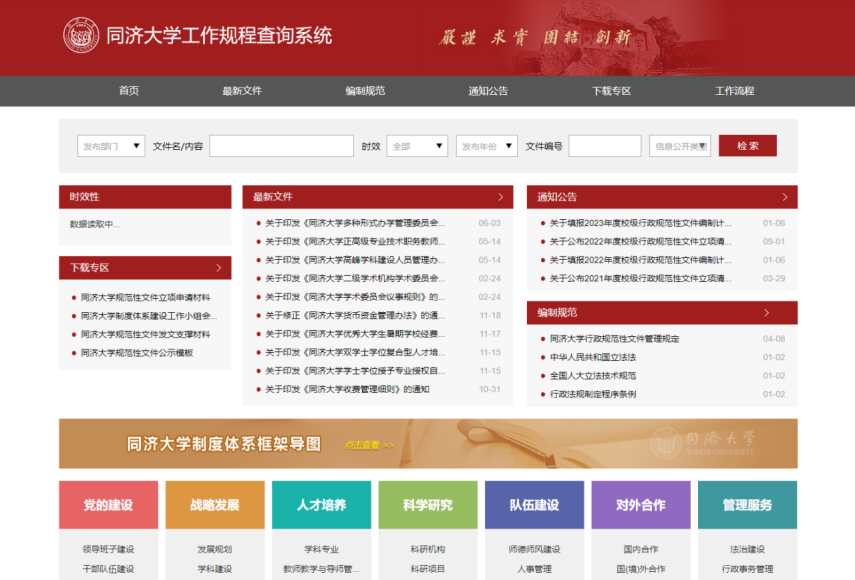Open 高峰学科建设人员管理 document link
This screenshot has height=580, width=855.
coord(355,261)
